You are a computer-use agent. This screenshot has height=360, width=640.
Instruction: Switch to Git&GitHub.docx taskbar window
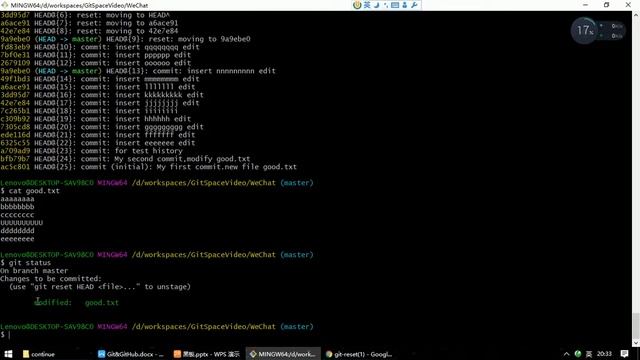pyautogui.click(x=131, y=354)
